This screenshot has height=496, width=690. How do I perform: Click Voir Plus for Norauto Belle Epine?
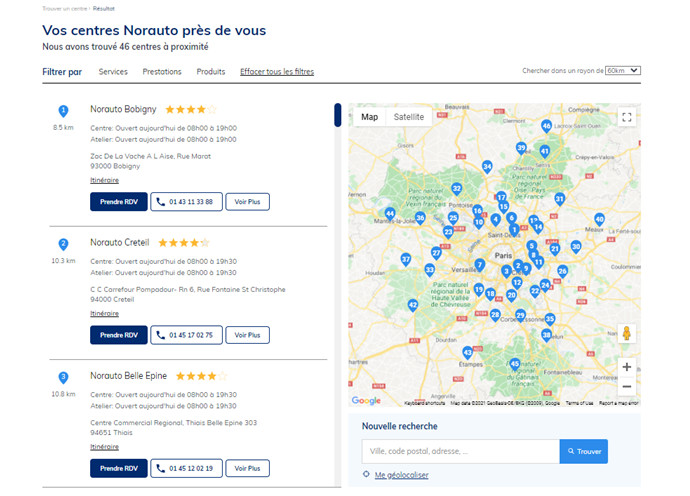(x=247, y=469)
